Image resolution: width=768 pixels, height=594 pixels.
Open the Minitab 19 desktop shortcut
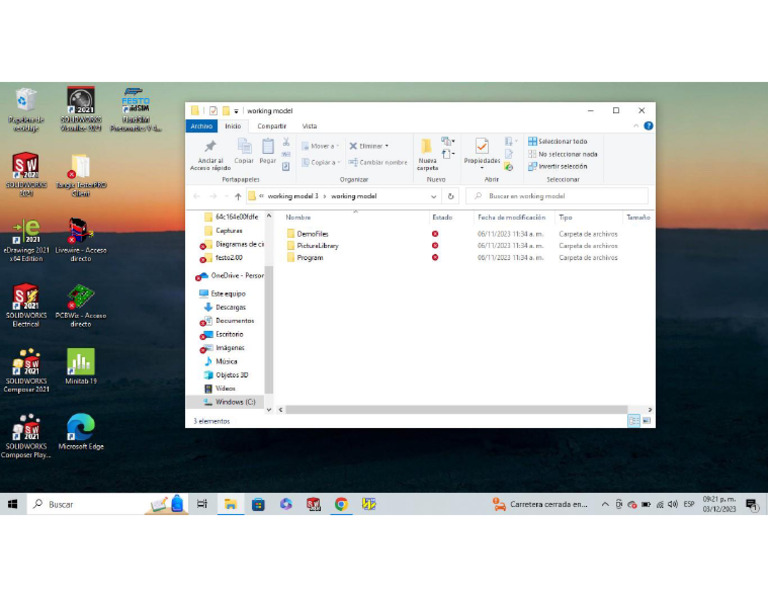pyautogui.click(x=80, y=362)
